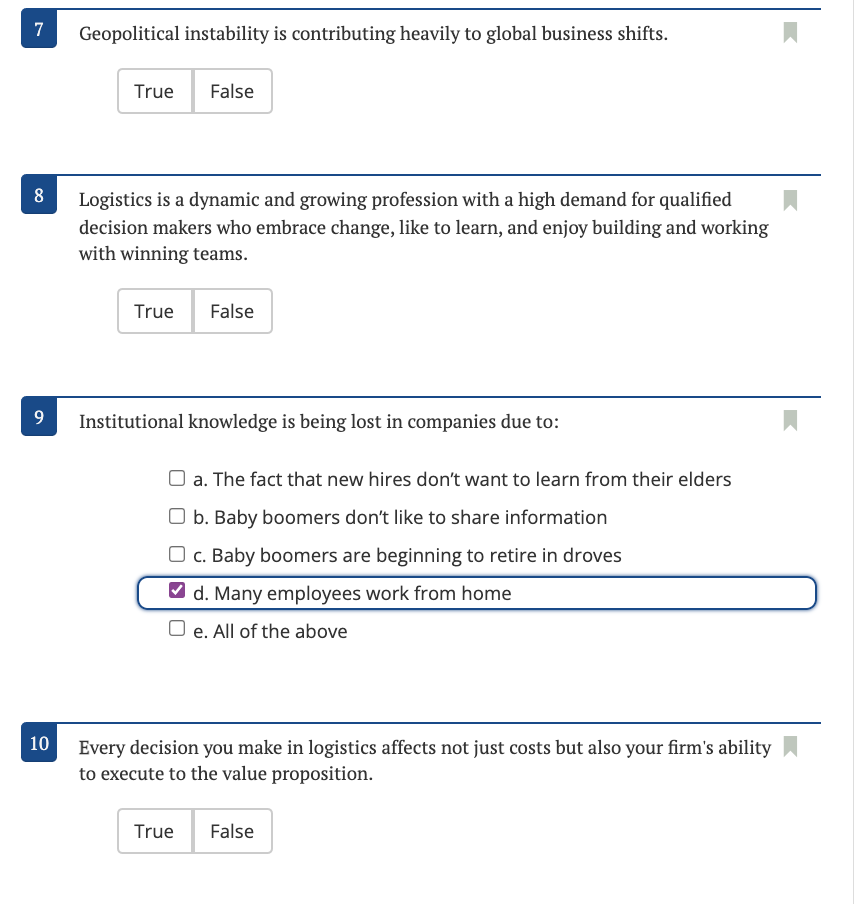The width and height of the screenshot is (854, 904).
Task: Bookmark question 9
Action: (790, 421)
